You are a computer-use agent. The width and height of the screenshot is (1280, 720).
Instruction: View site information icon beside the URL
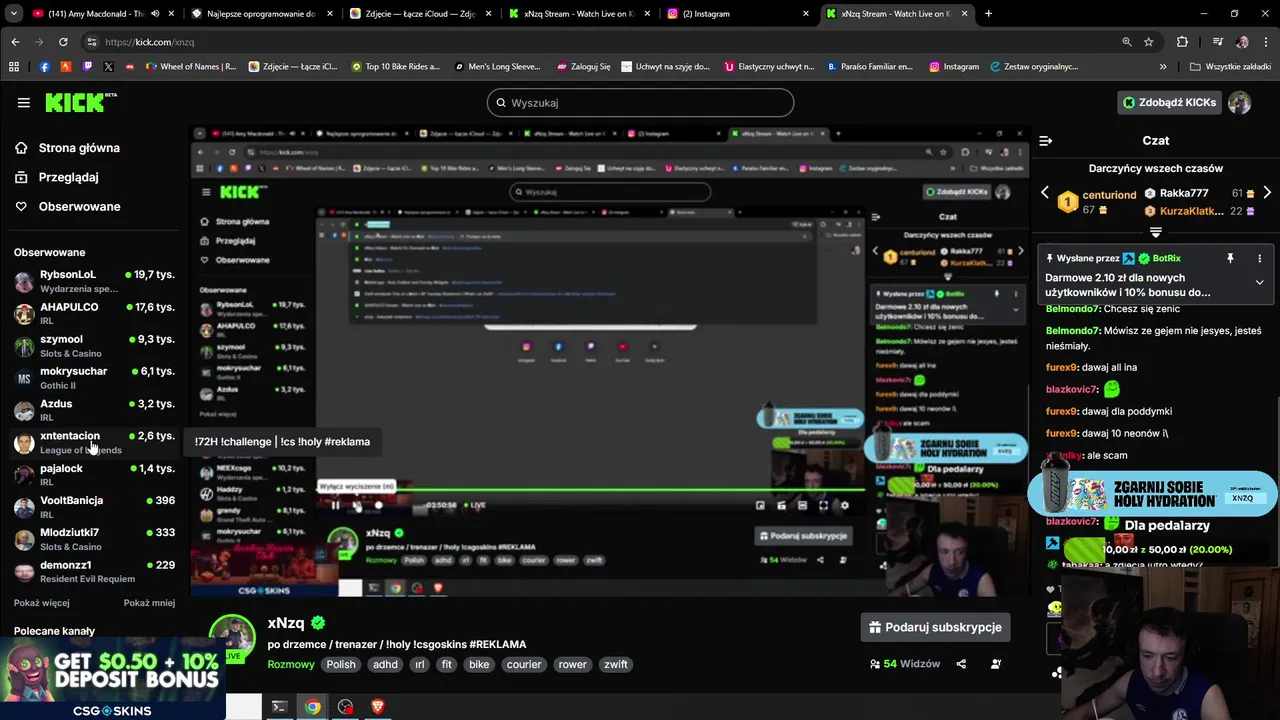[x=92, y=42]
